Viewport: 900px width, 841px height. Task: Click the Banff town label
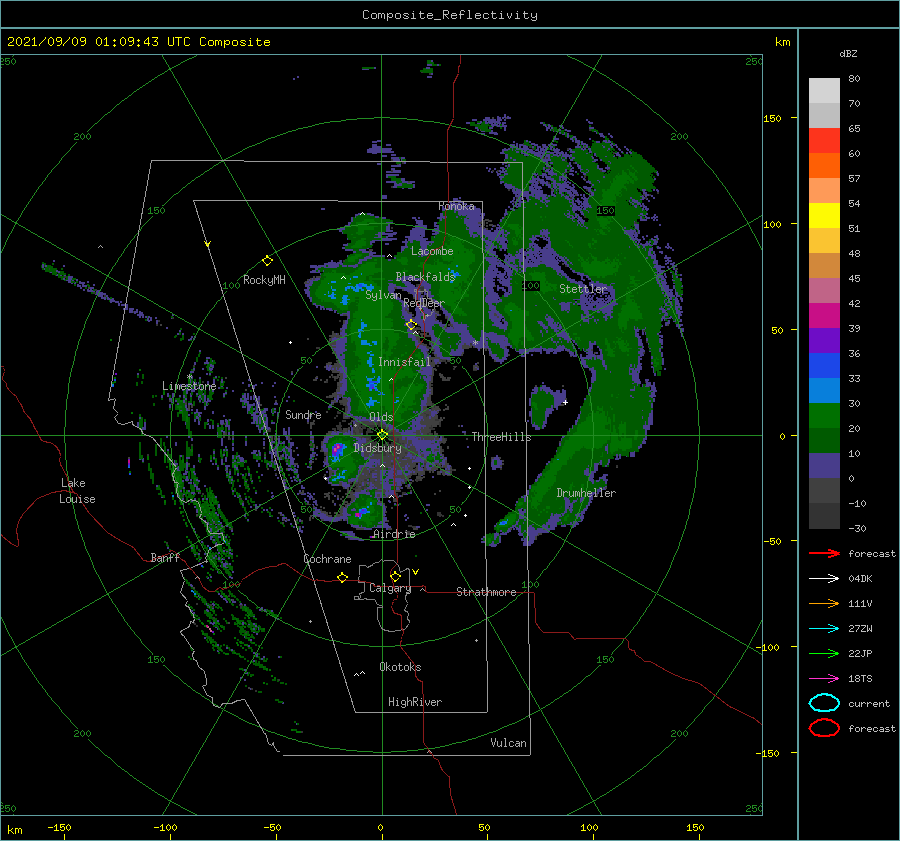pos(165,558)
